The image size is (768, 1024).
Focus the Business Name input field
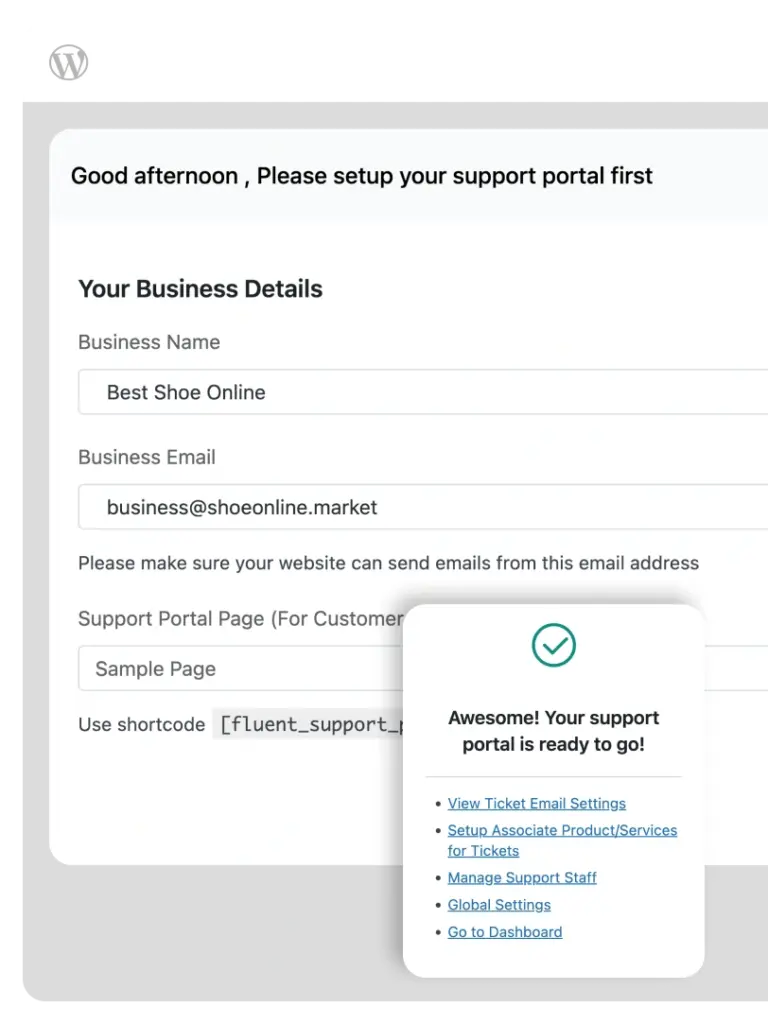click(x=420, y=392)
